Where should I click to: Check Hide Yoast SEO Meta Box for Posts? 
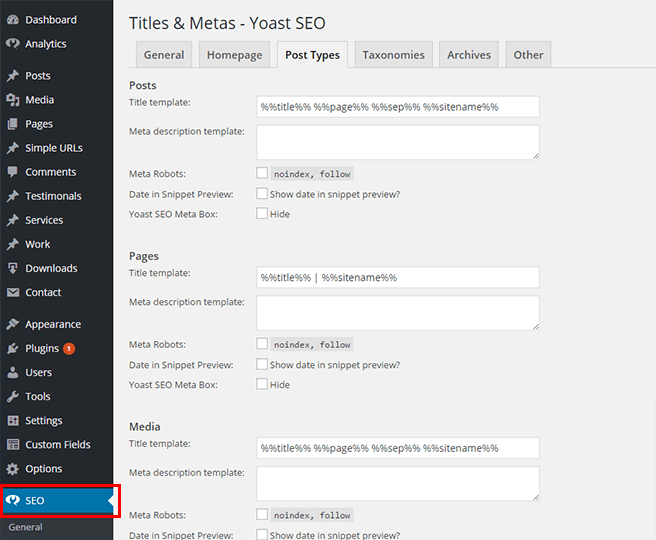[x=262, y=213]
